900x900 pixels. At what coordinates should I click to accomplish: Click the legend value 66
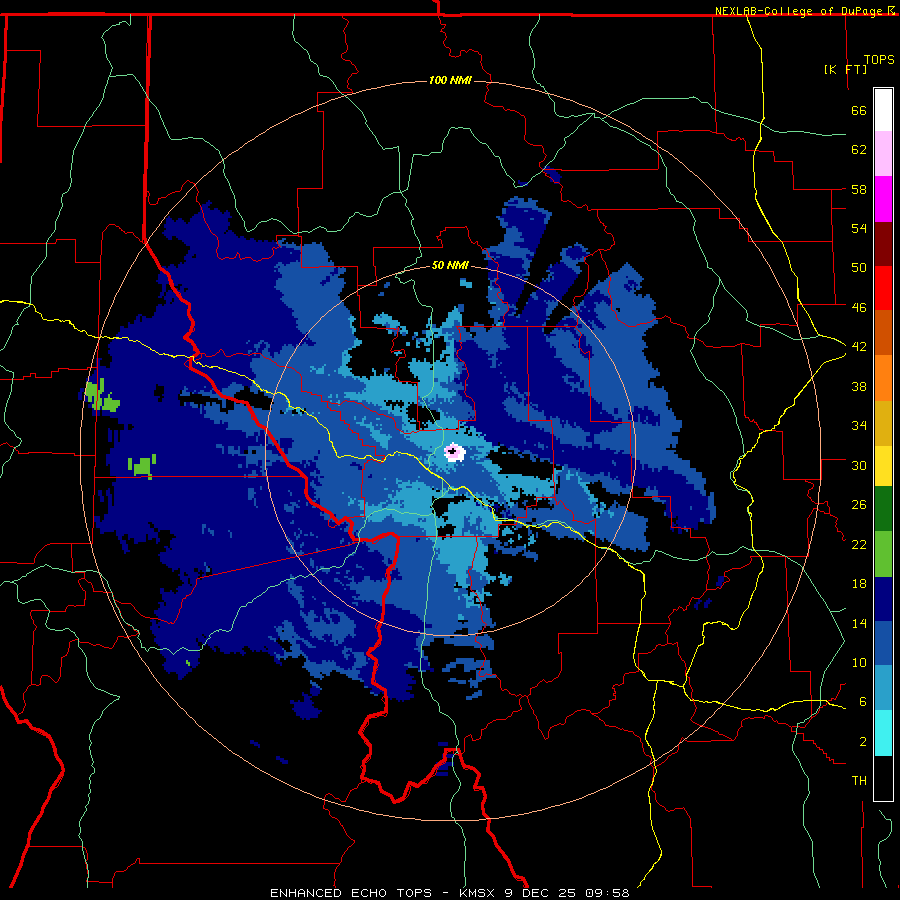tap(859, 111)
